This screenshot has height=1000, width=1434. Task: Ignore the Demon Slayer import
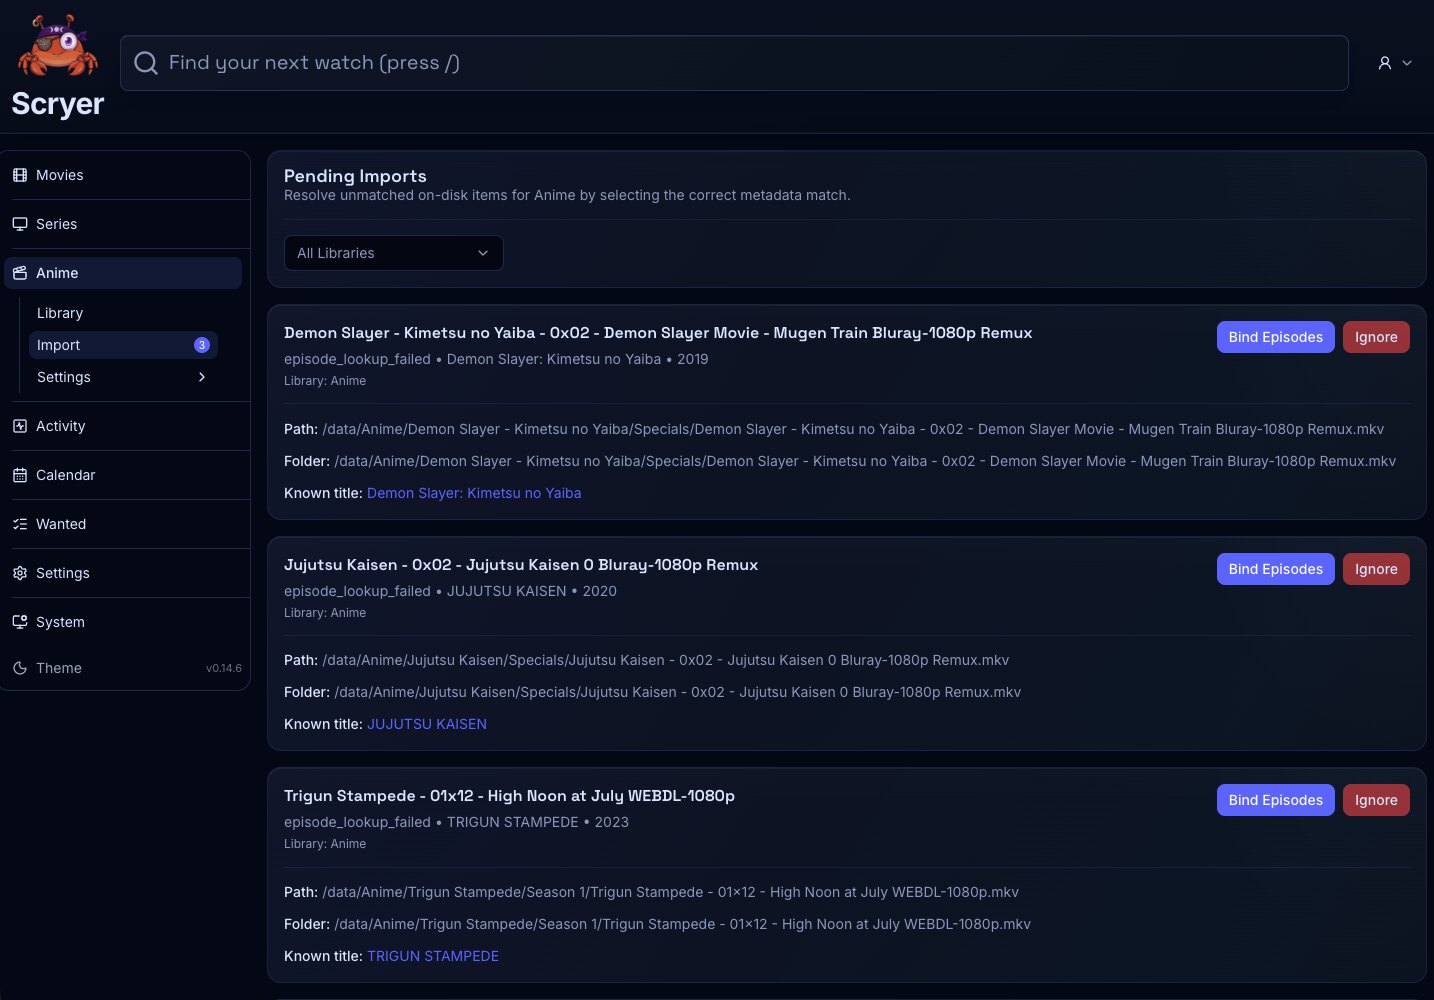pyautogui.click(x=1376, y=337)
